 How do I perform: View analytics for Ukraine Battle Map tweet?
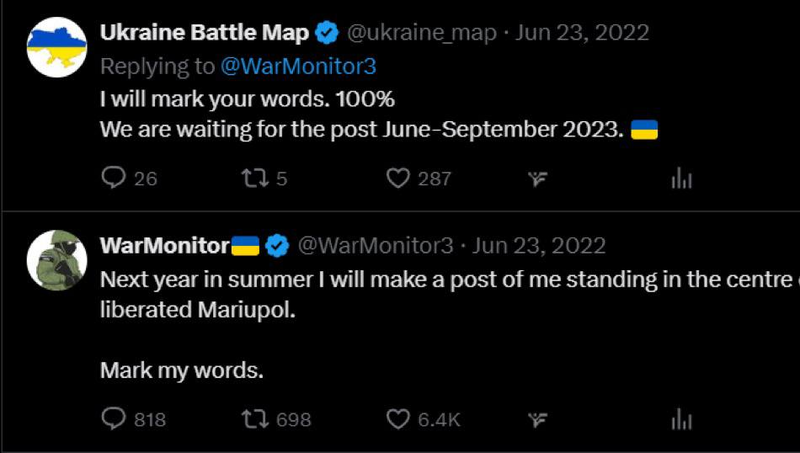pyautogui.click(x=682, y=179)
